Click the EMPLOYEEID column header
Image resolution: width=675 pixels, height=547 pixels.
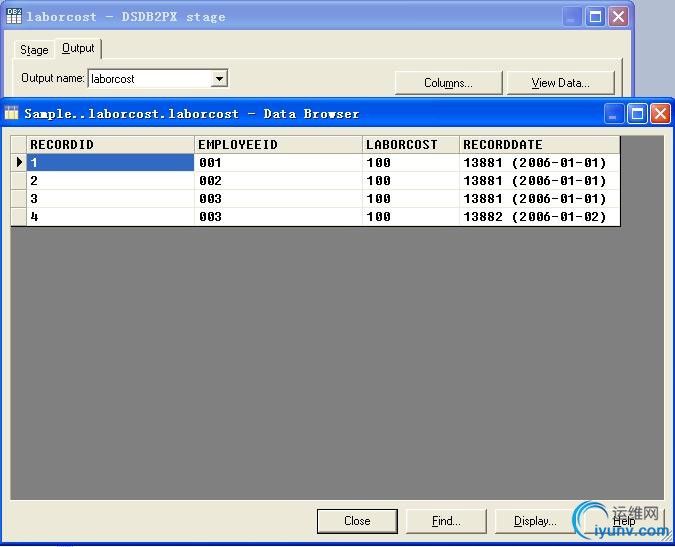278,145
